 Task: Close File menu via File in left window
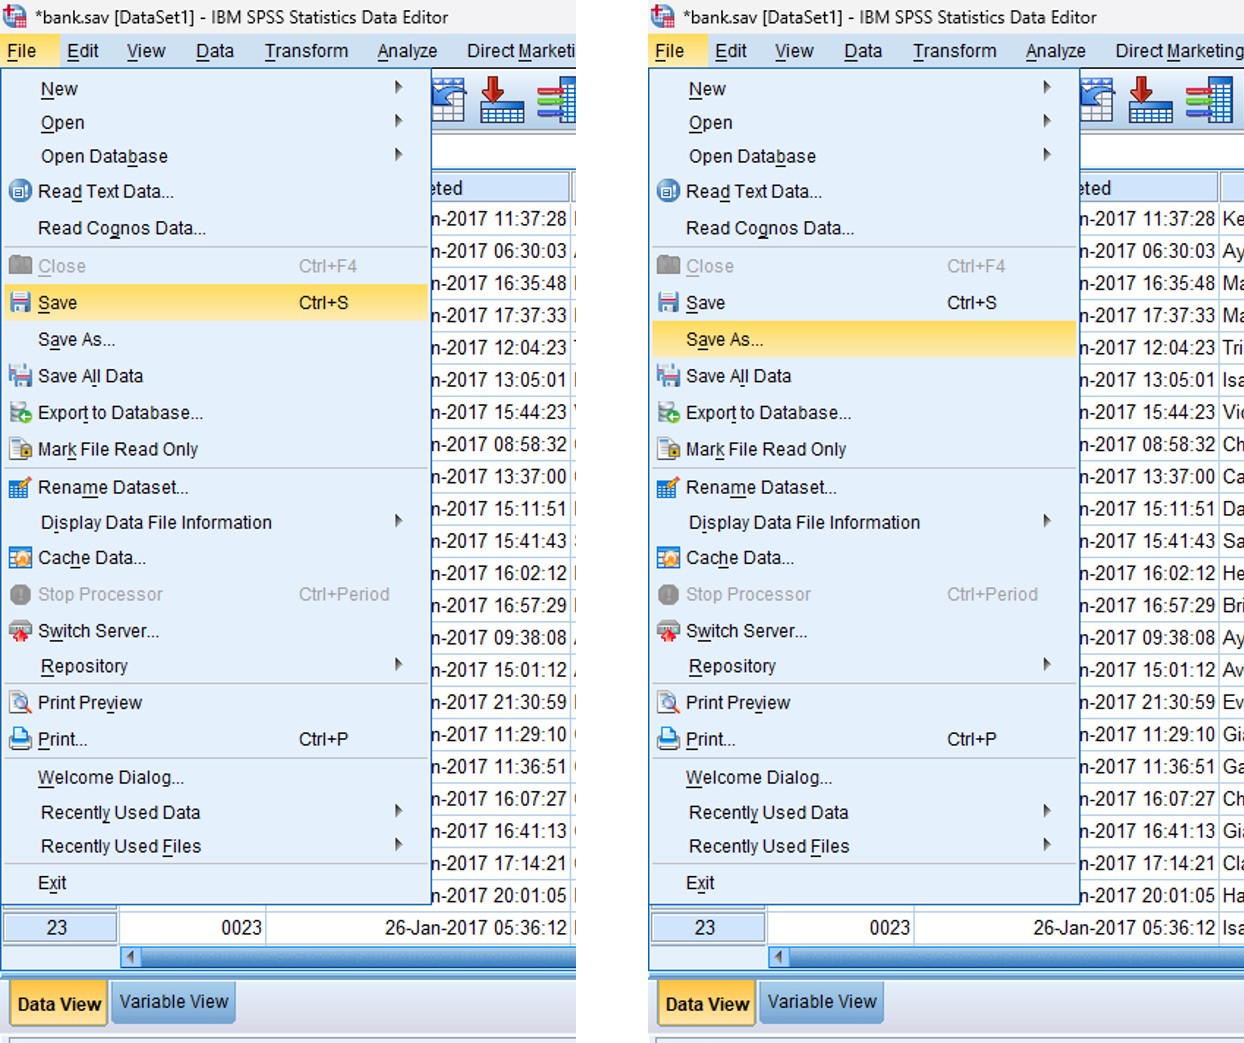pyautogui.click(x=21, y=51)
